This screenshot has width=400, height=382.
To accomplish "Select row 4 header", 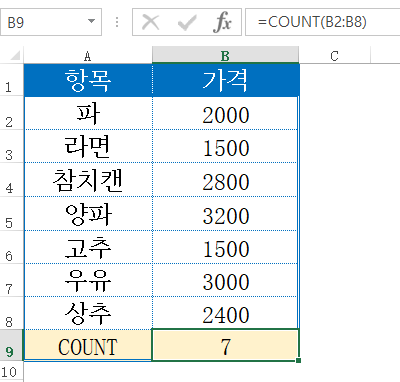I will point(12,180).
